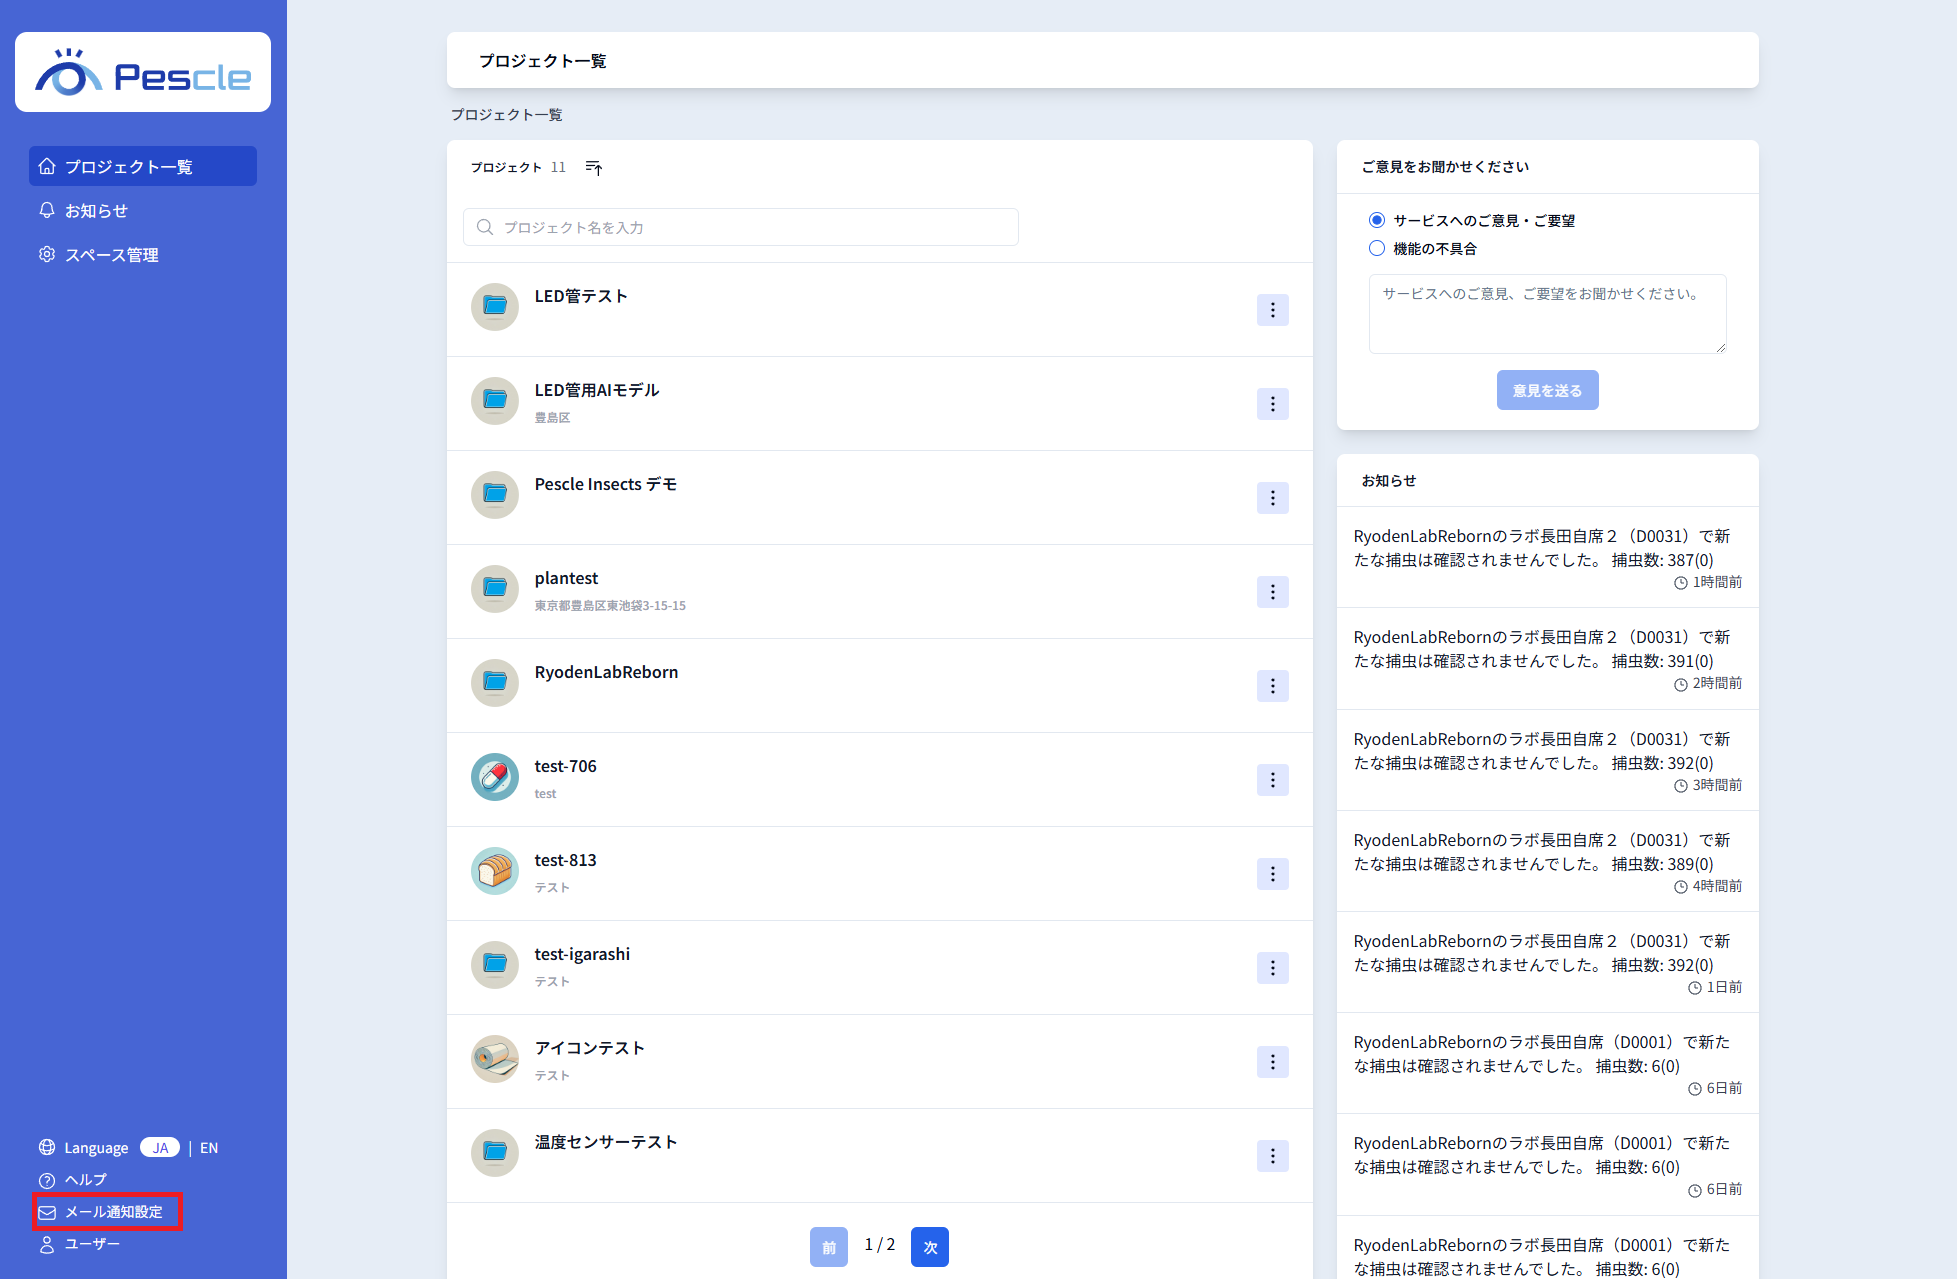Select 機能の不具合 radio button

point(1377,248)
